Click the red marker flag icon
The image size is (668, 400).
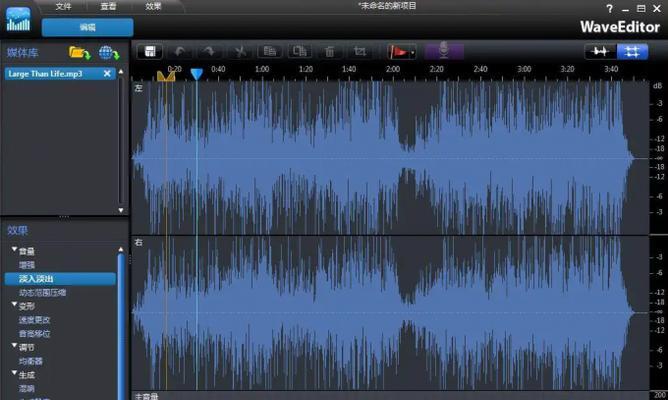[399, 52]
